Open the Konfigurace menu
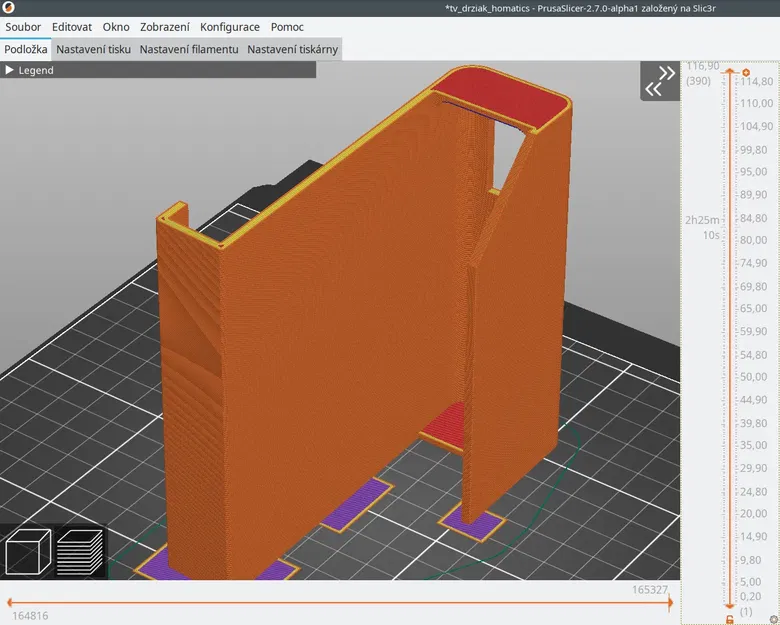 click(x=230, y=27)
